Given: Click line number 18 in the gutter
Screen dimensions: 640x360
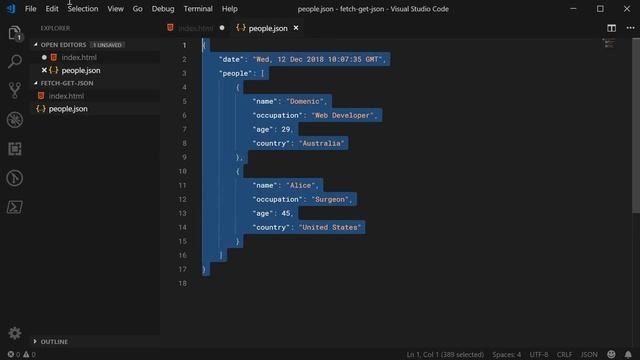Looking at the screenshot, I should (x=183, y=283).
